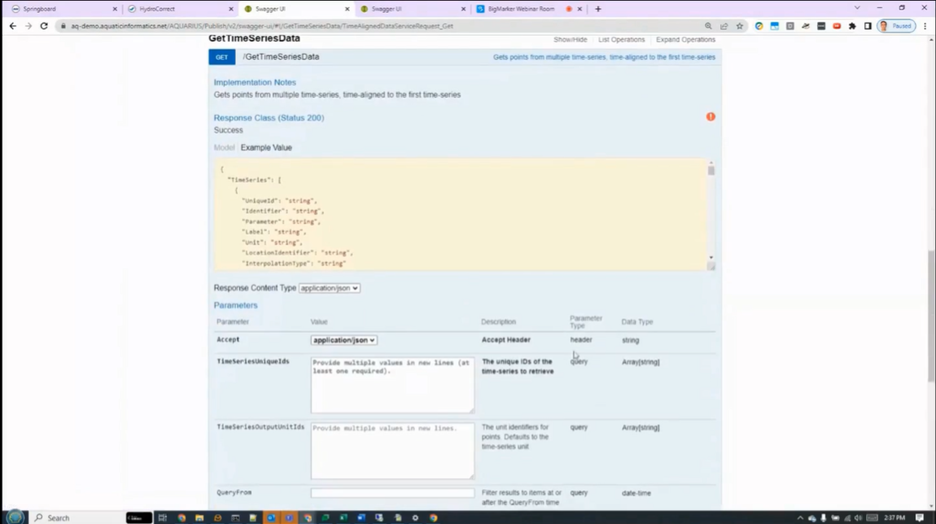Click the /GetTimeSeriesData endpoint path
This screenshot has height=524, width=936.
point(281,57)
